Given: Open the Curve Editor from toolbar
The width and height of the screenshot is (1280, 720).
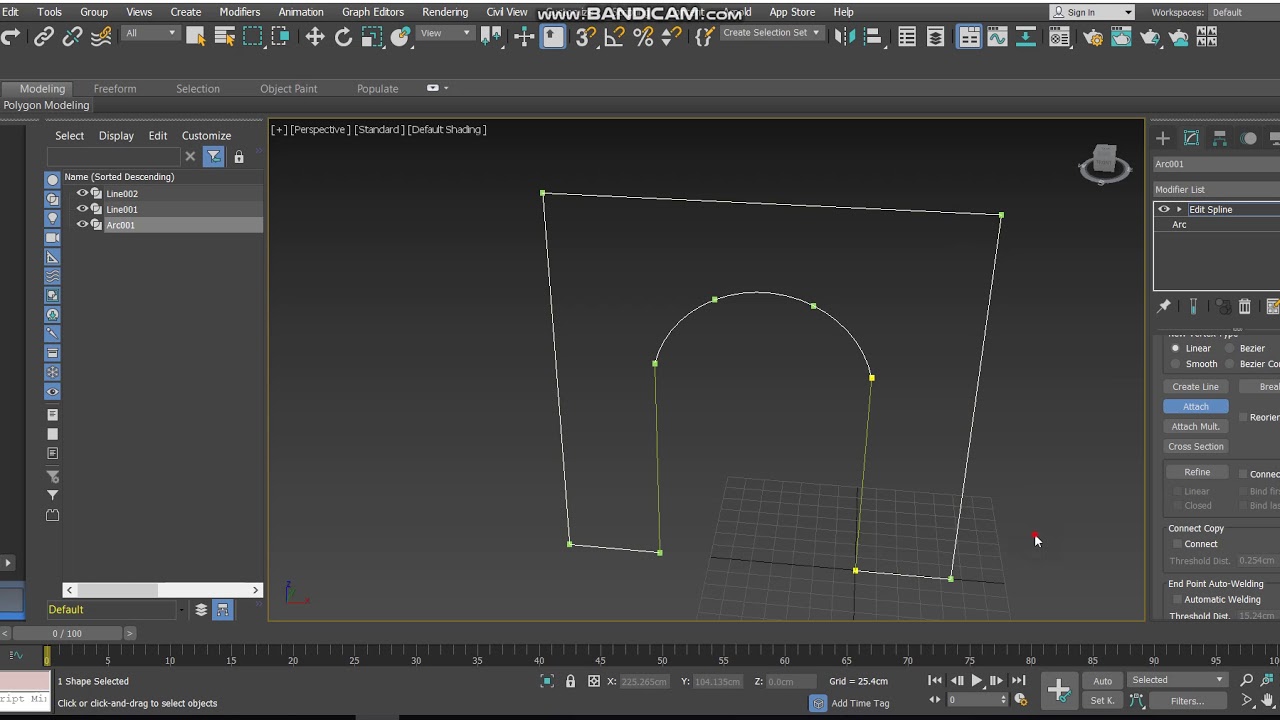Looking at the screenshot, I should click(x=997, y=37).
